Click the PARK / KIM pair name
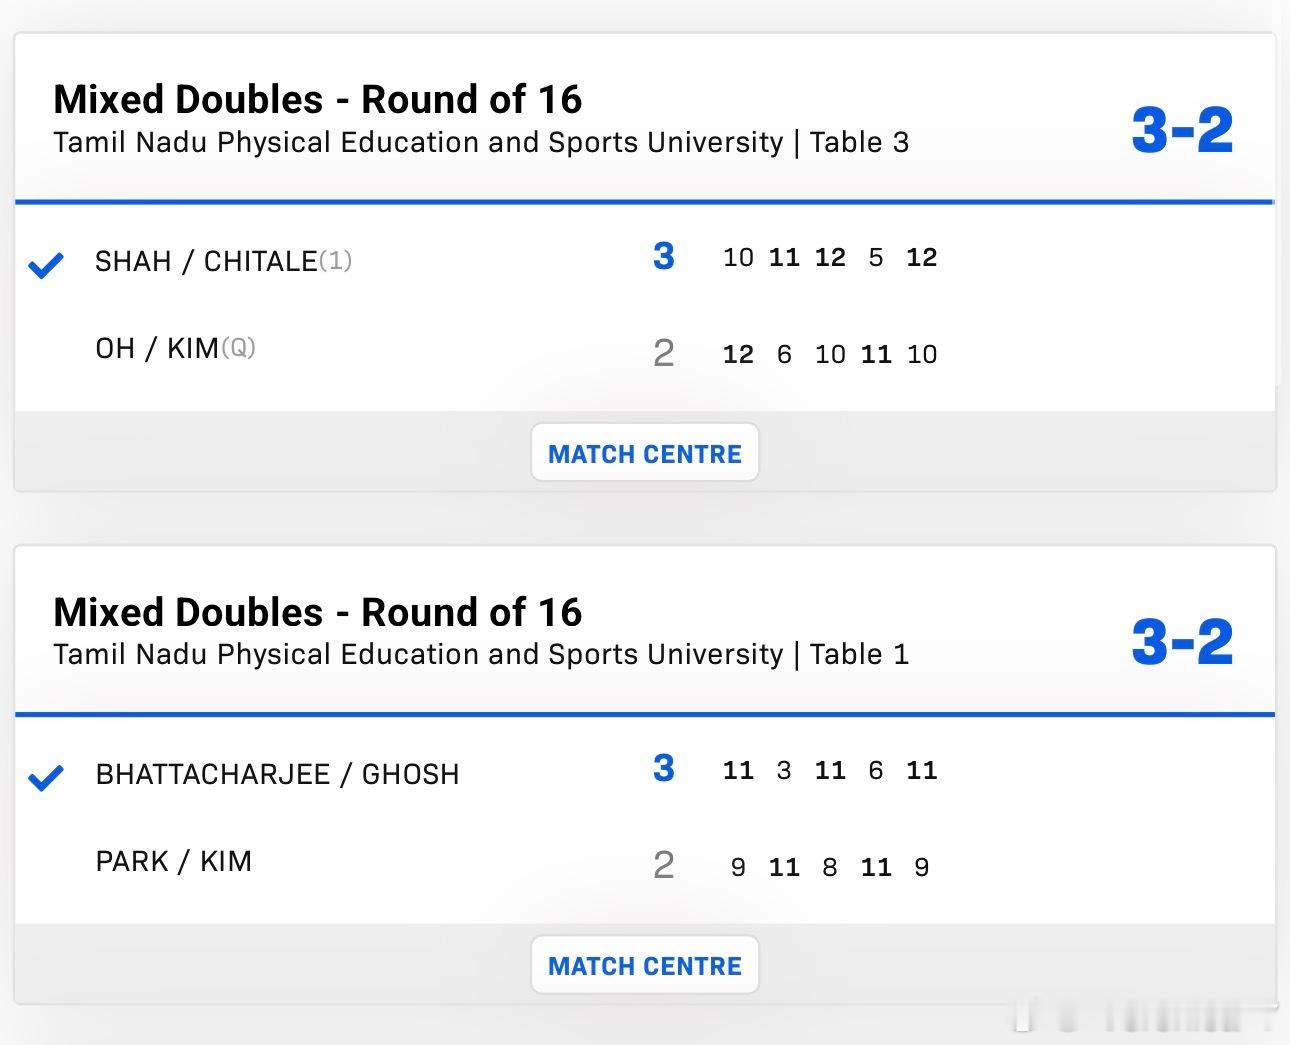The height and width of the screenshot is (1045, 1290). coord(173,861)
